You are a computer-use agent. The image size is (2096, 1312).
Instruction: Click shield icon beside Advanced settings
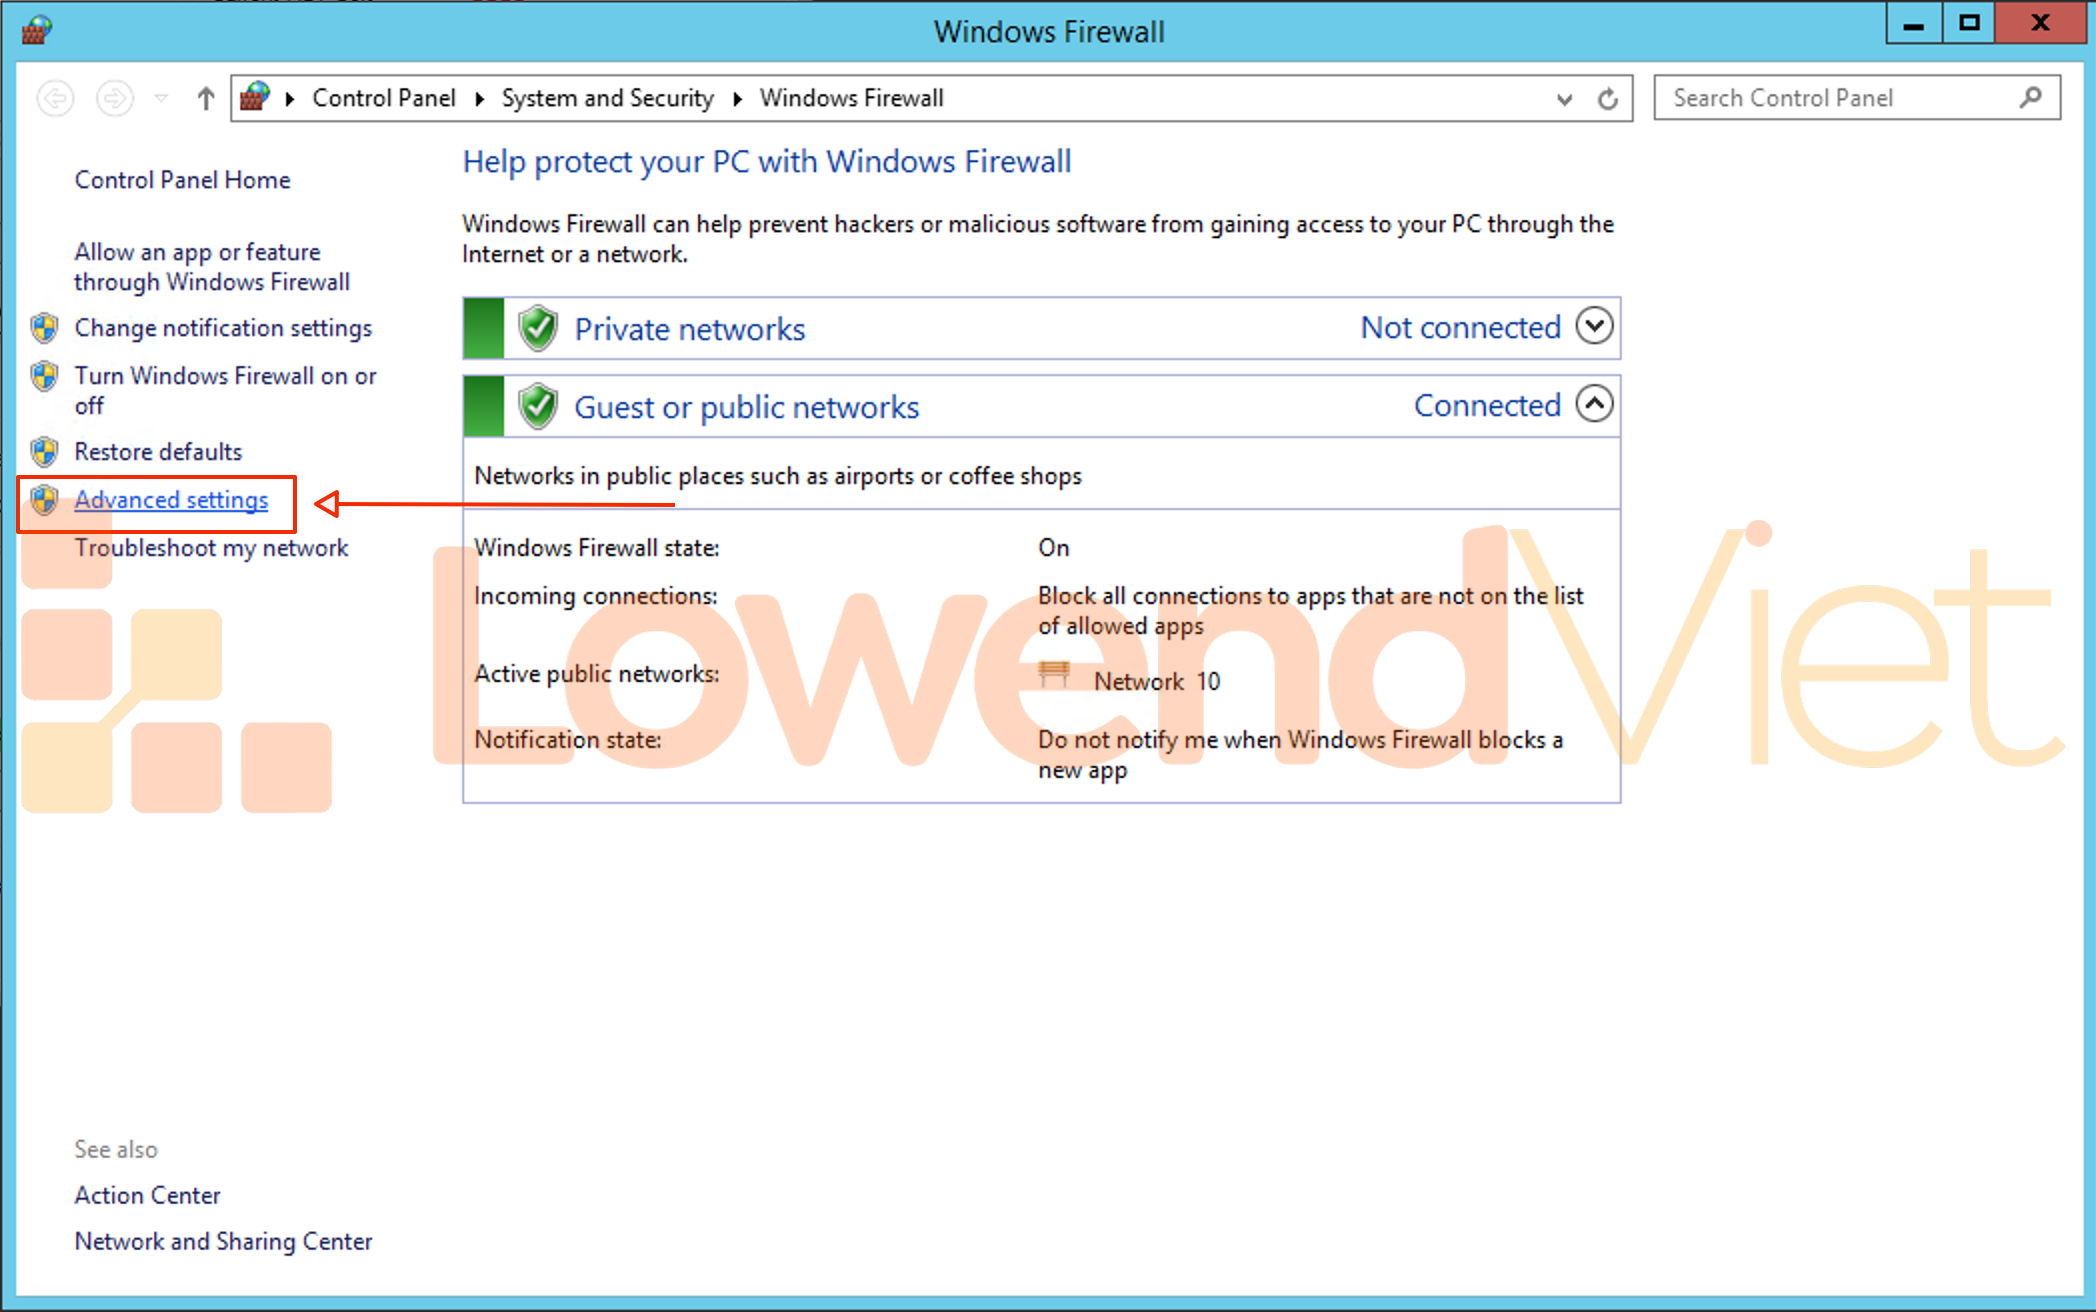point(44,500)
